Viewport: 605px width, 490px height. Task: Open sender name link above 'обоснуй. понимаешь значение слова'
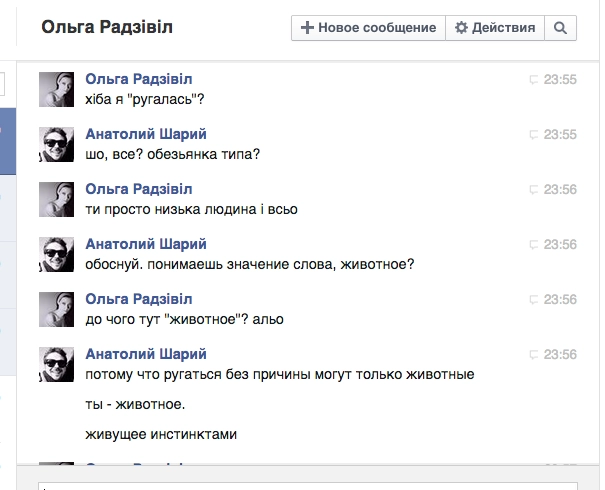[146, 244]
